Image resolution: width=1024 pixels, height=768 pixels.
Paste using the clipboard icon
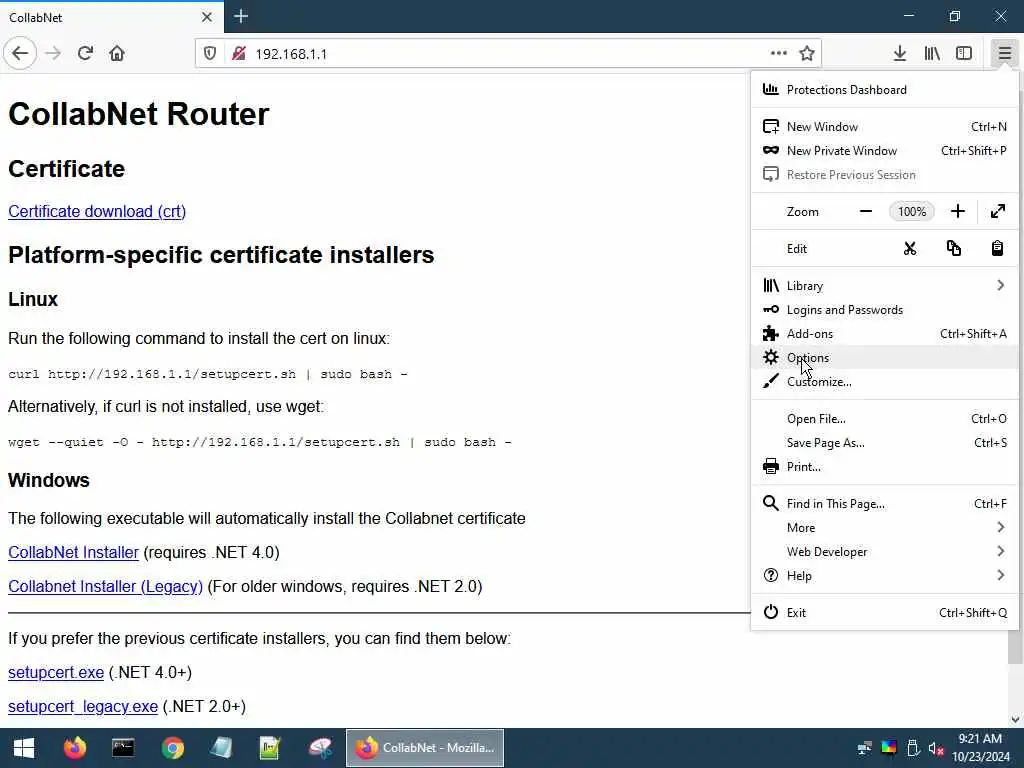997,249
